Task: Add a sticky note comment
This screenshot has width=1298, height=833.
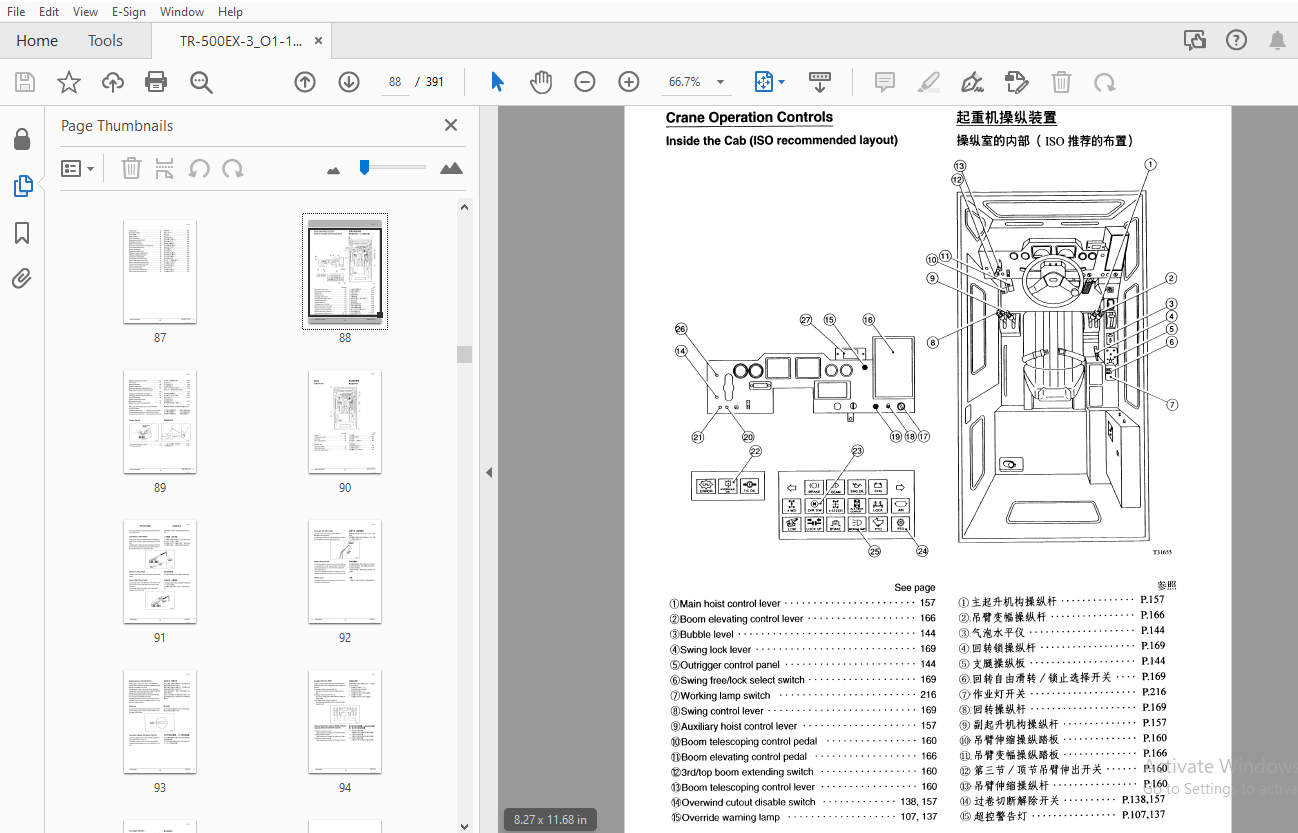Action: 884,82
